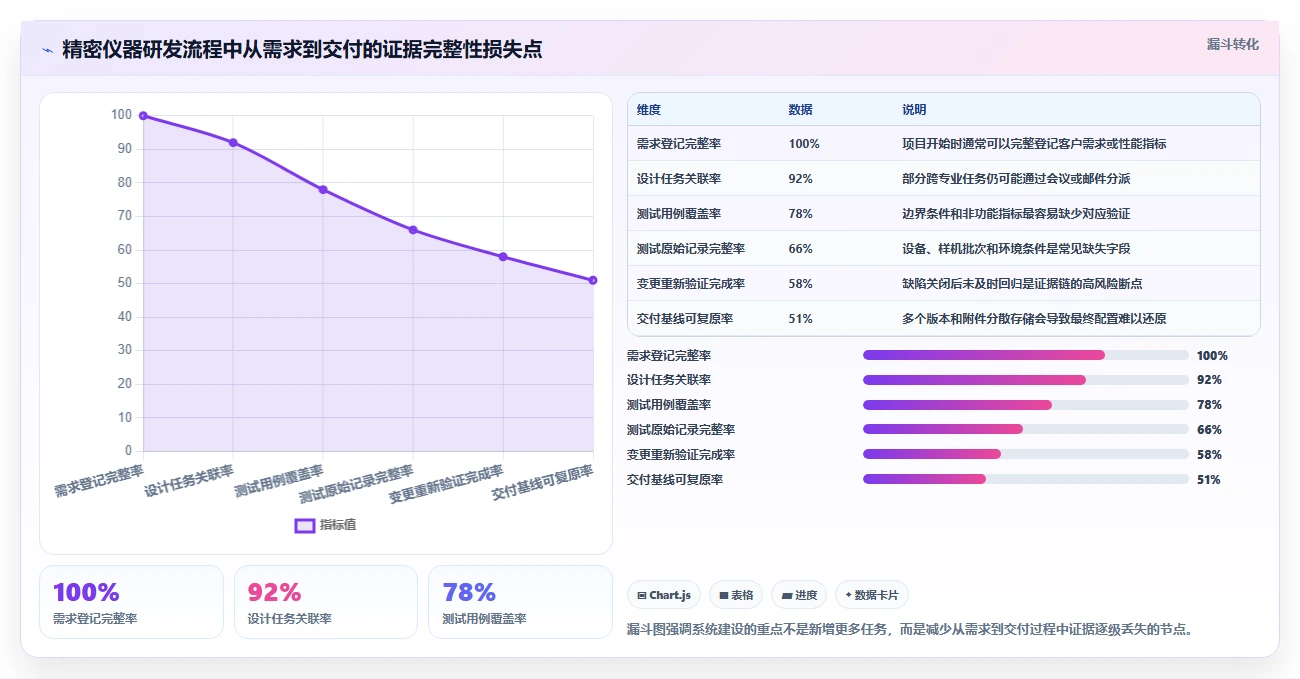The width and height of the screenshot is (1300, 679).
Task: Click the y-axis value 100 on the chart
Action: click(122, 115)
